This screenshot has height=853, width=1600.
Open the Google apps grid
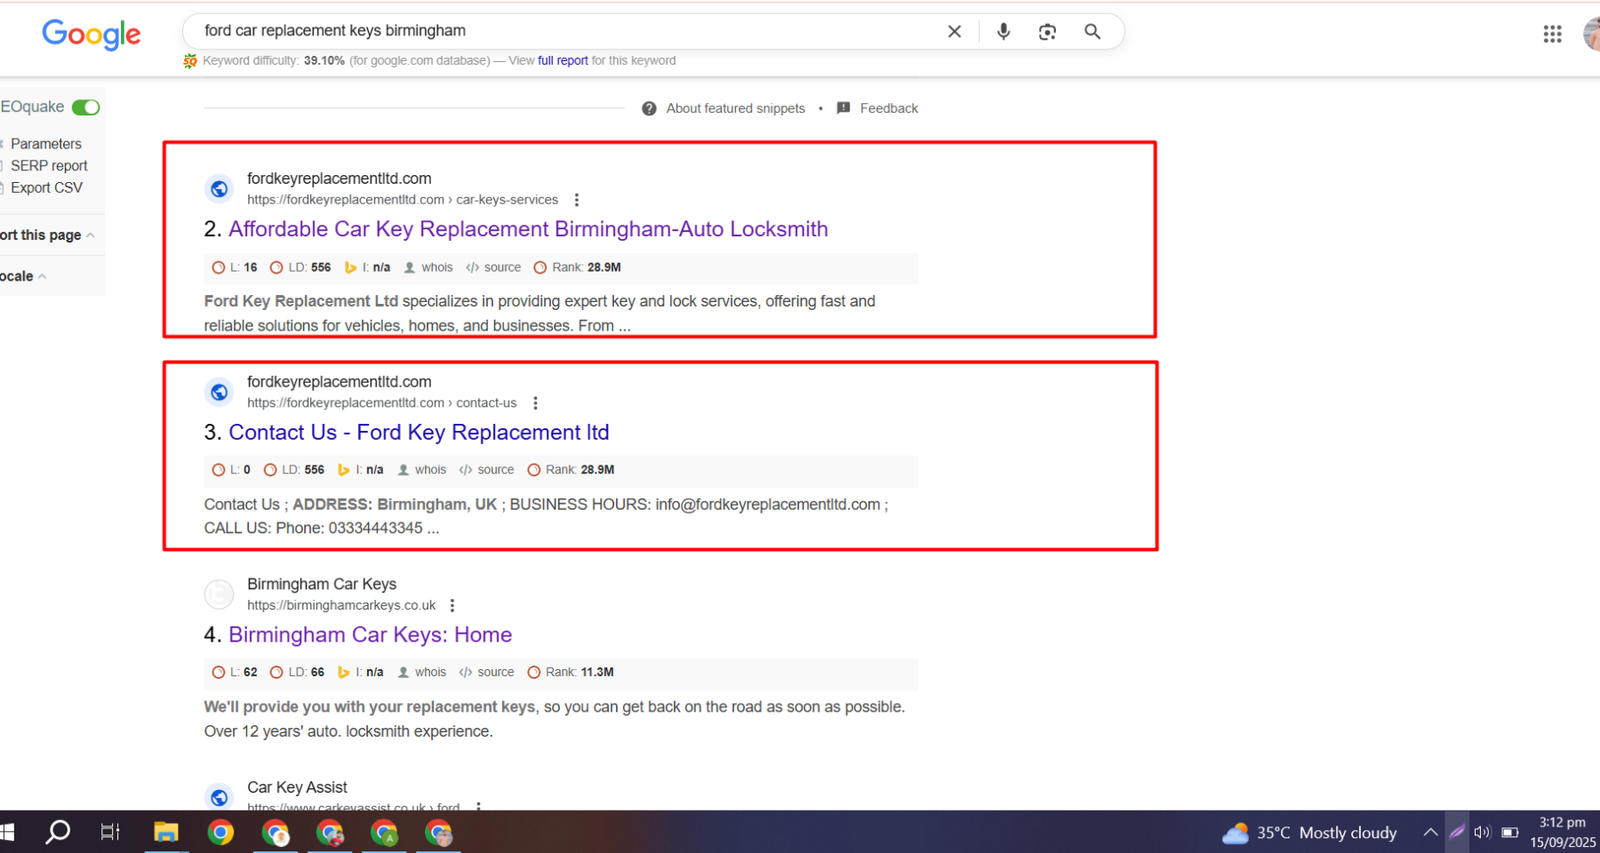[x=1552, y=35]
